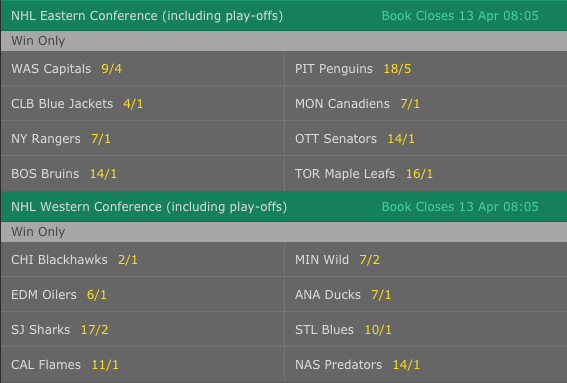Select MON Canadiens 7/1 odds
Image resolution: width=567 pixels, height=383 pixels.
426,103
